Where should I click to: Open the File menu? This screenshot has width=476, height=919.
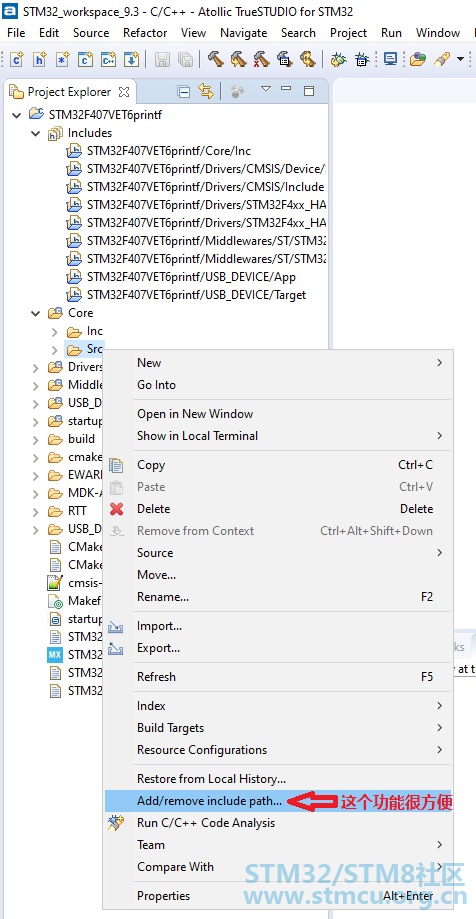[16, 33]
